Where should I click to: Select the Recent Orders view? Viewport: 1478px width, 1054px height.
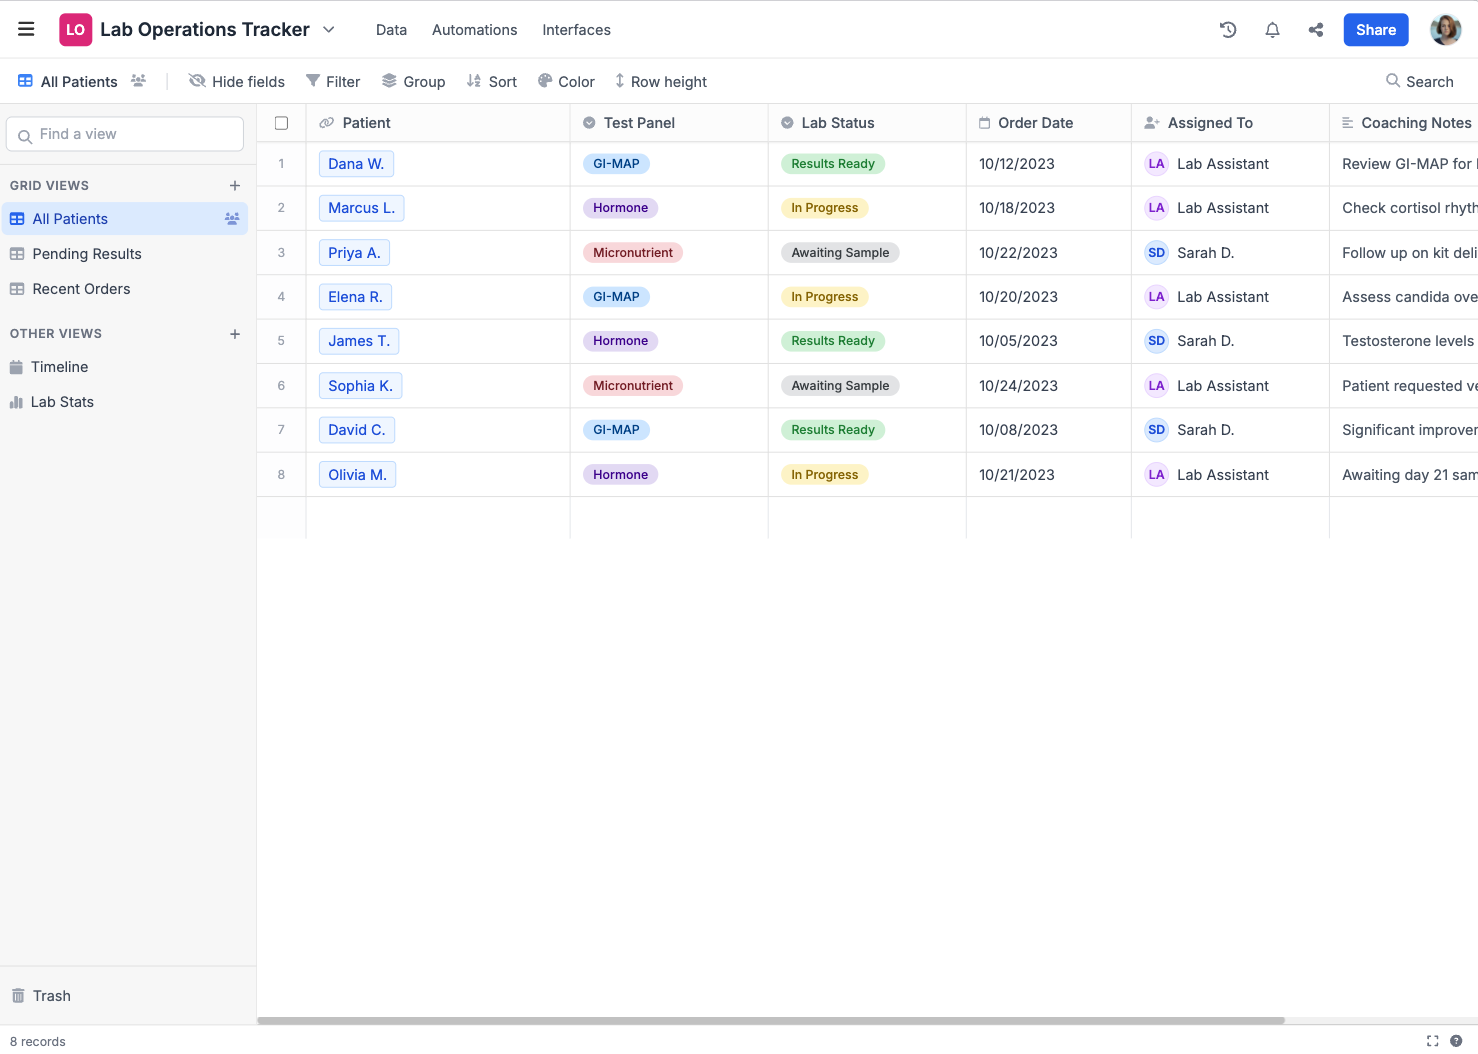tap(125, 289)
